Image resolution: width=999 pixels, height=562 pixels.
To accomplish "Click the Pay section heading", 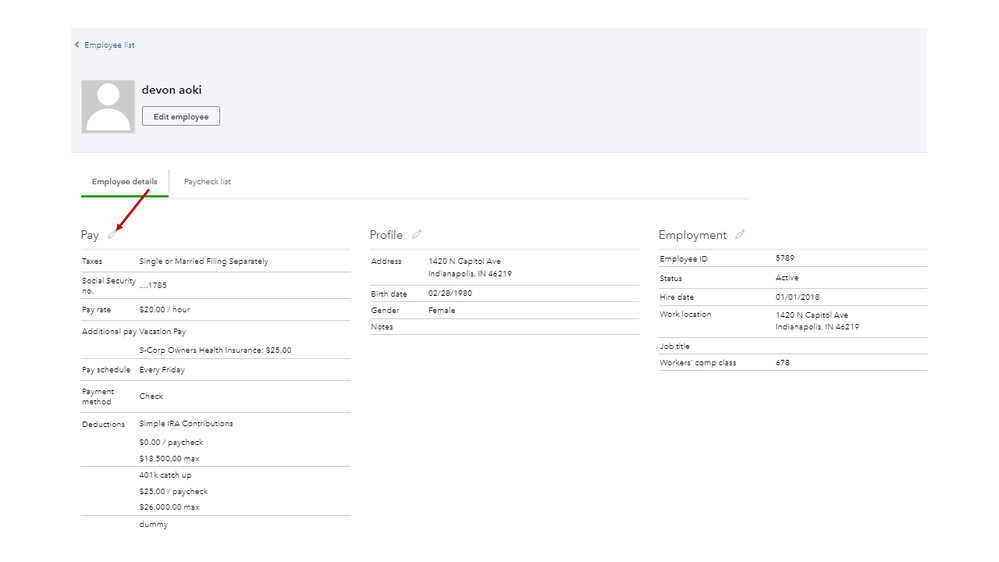I will tap(90, 235).
